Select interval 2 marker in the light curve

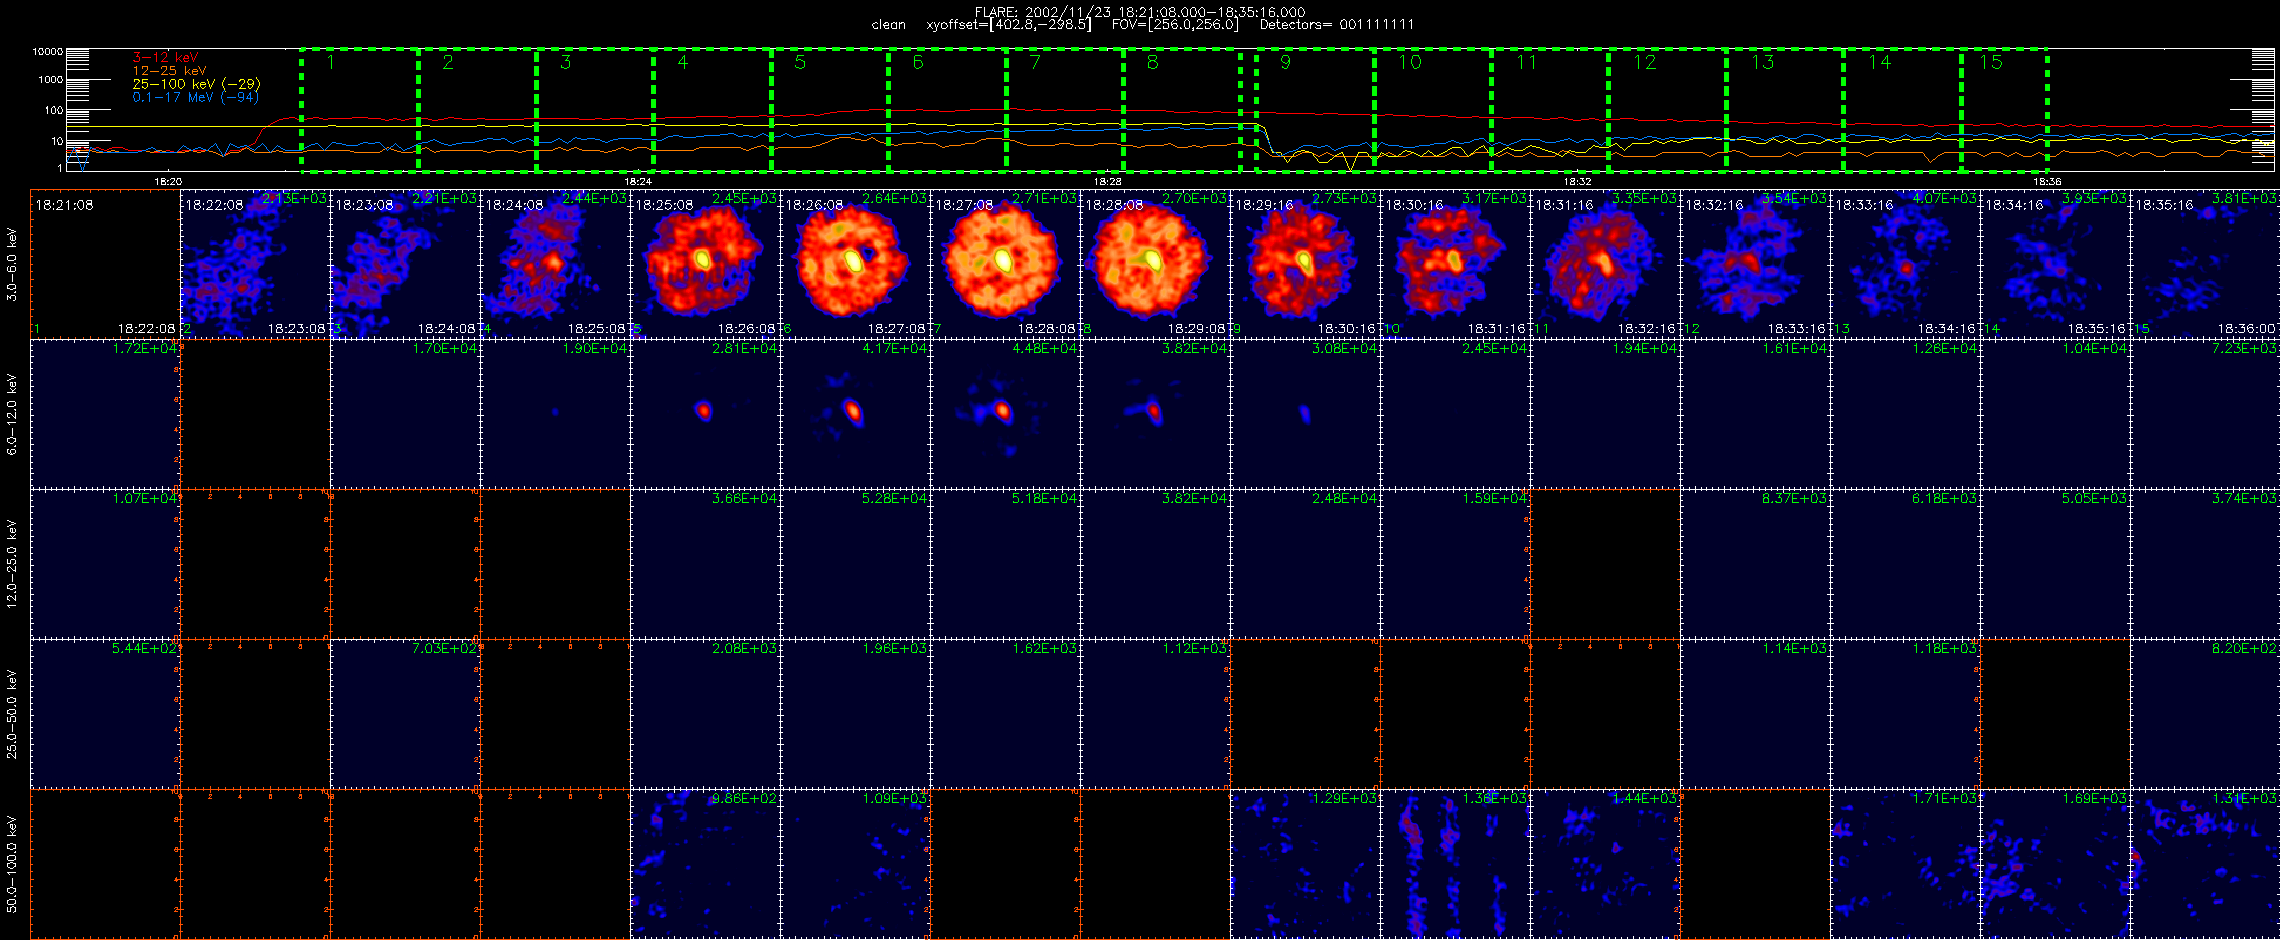click(x=448, y=62)
